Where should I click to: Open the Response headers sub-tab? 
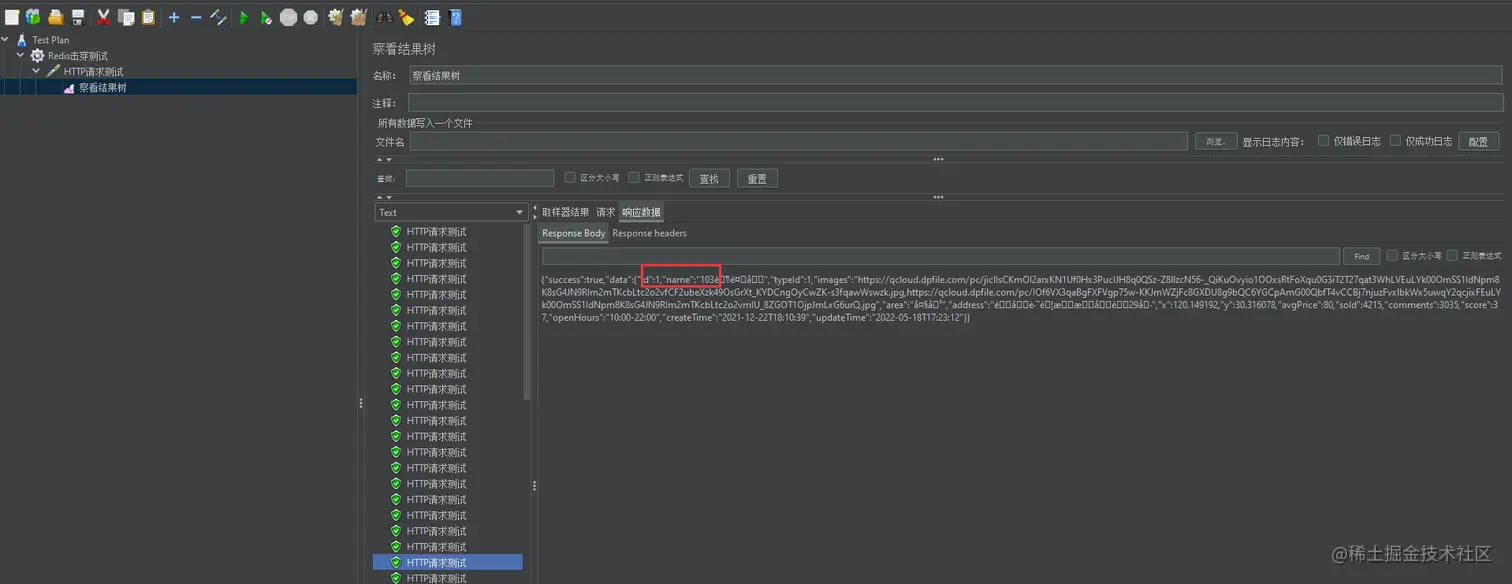tap(649, 233)
